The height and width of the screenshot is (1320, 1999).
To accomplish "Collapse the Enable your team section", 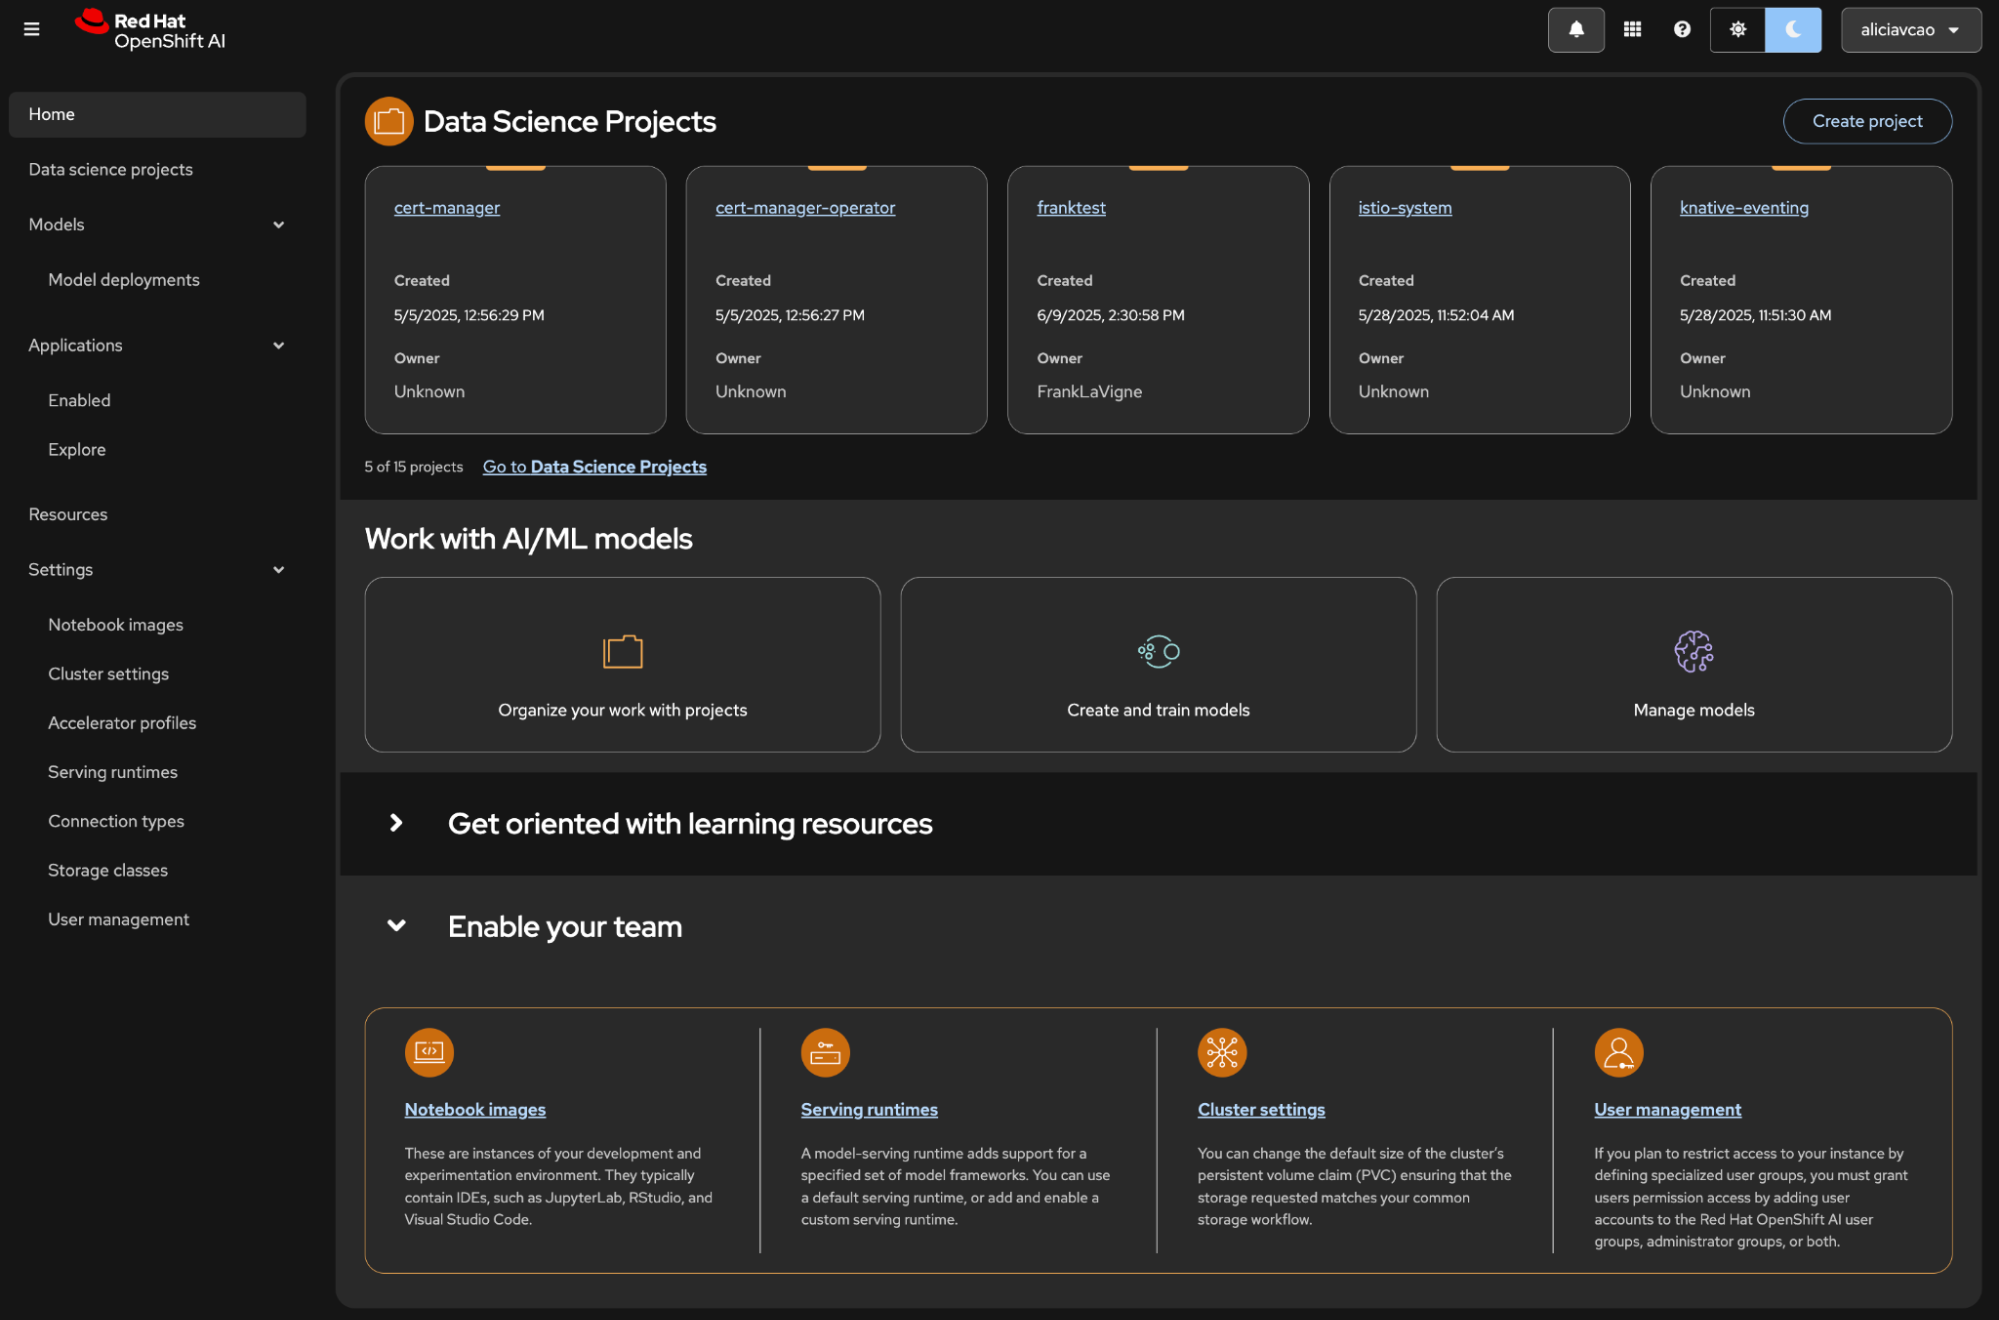I will point(396,926).
